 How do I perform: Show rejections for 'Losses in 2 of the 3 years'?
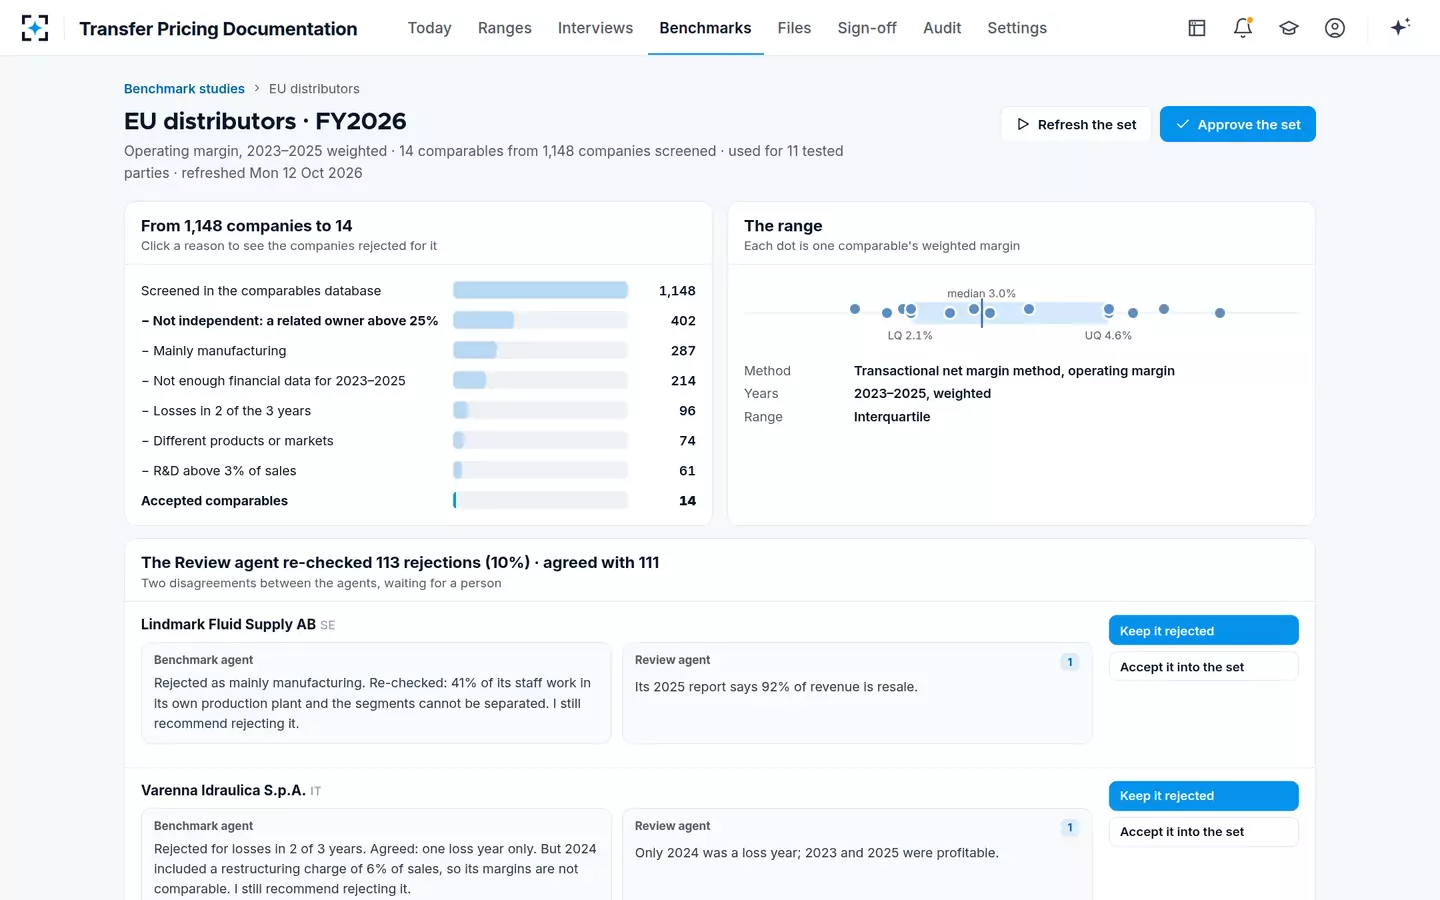(418, 411)
